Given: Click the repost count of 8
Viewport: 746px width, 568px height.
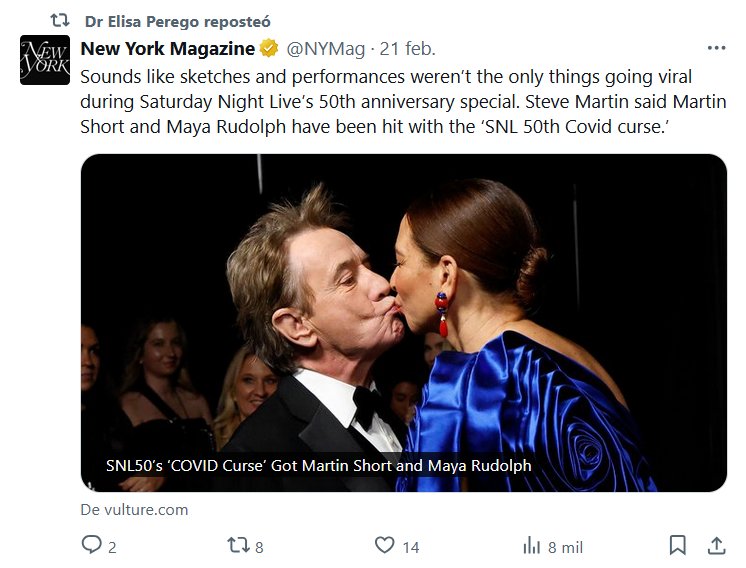Looking at the screenshot, I should (x=260, y=547).
